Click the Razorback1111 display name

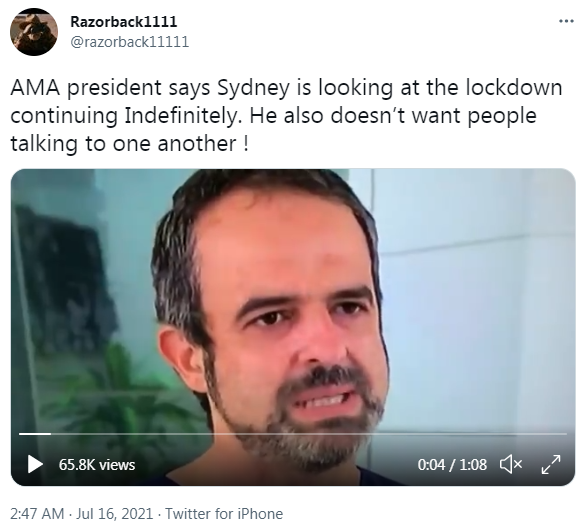pyautogui.click(x=124, y=22)
